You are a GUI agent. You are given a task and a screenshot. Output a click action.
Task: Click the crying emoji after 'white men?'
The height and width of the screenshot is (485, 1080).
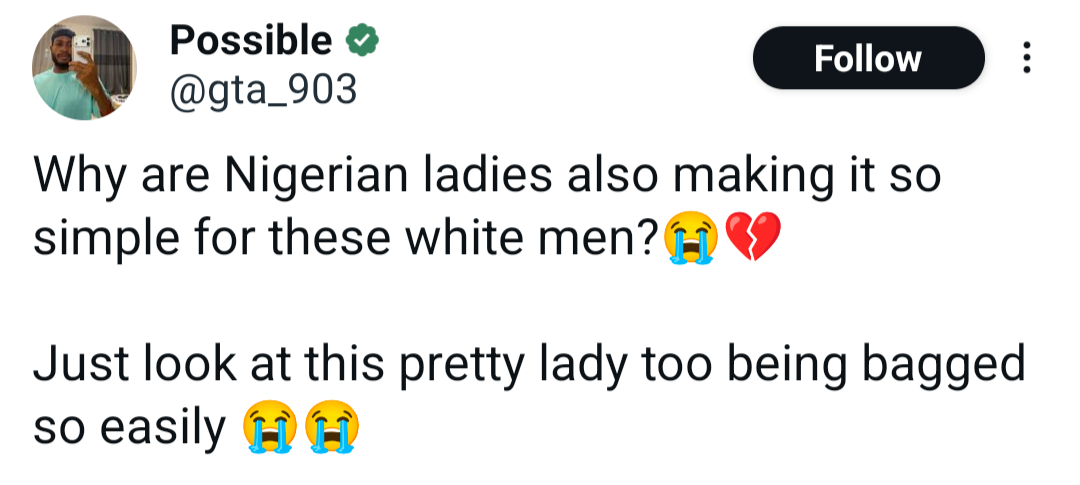click(x=691, y=240)
